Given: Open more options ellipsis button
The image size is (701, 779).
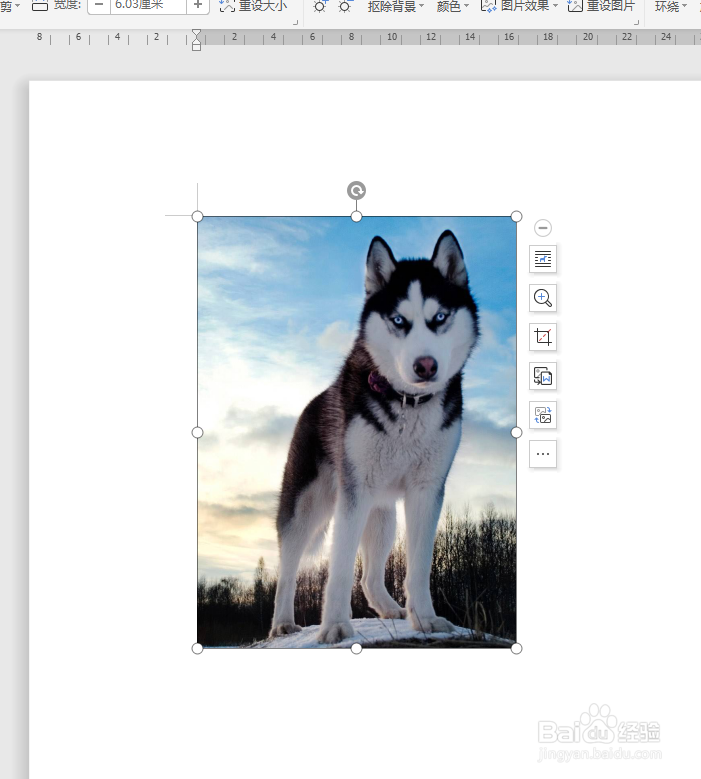Looking at the screenshot, I should (x=543, y=454).
